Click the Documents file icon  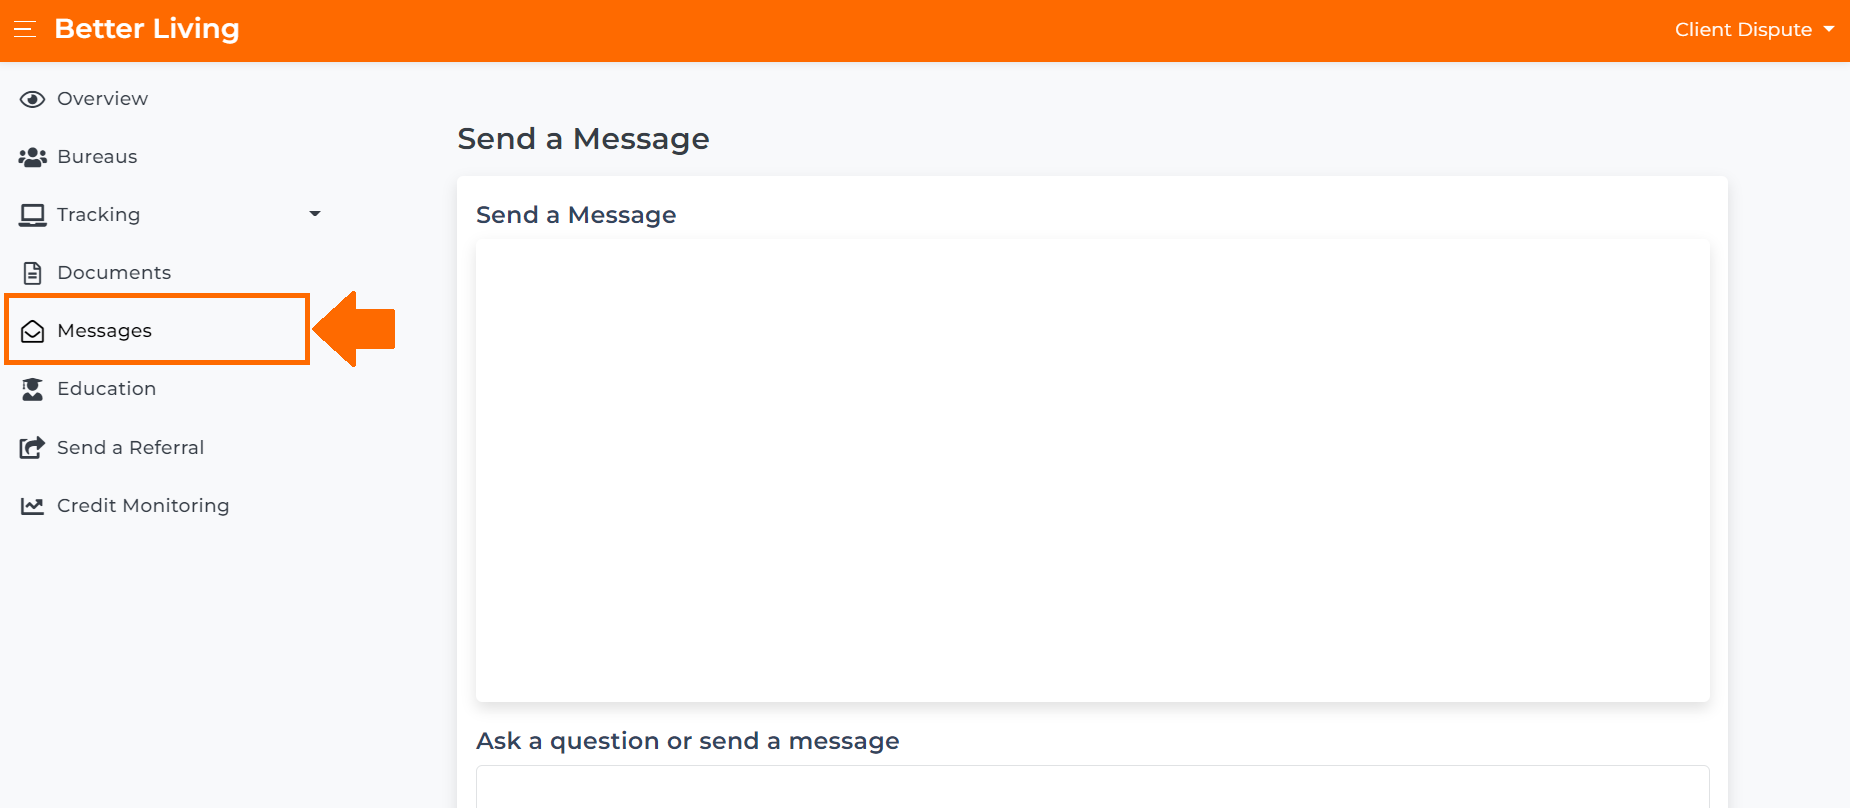pos(32,273)
